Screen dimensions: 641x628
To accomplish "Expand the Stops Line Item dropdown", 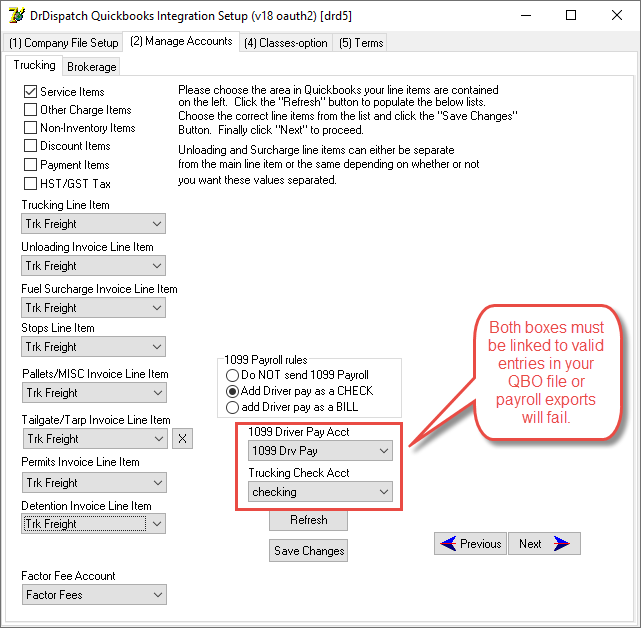I will coord(94,347).
